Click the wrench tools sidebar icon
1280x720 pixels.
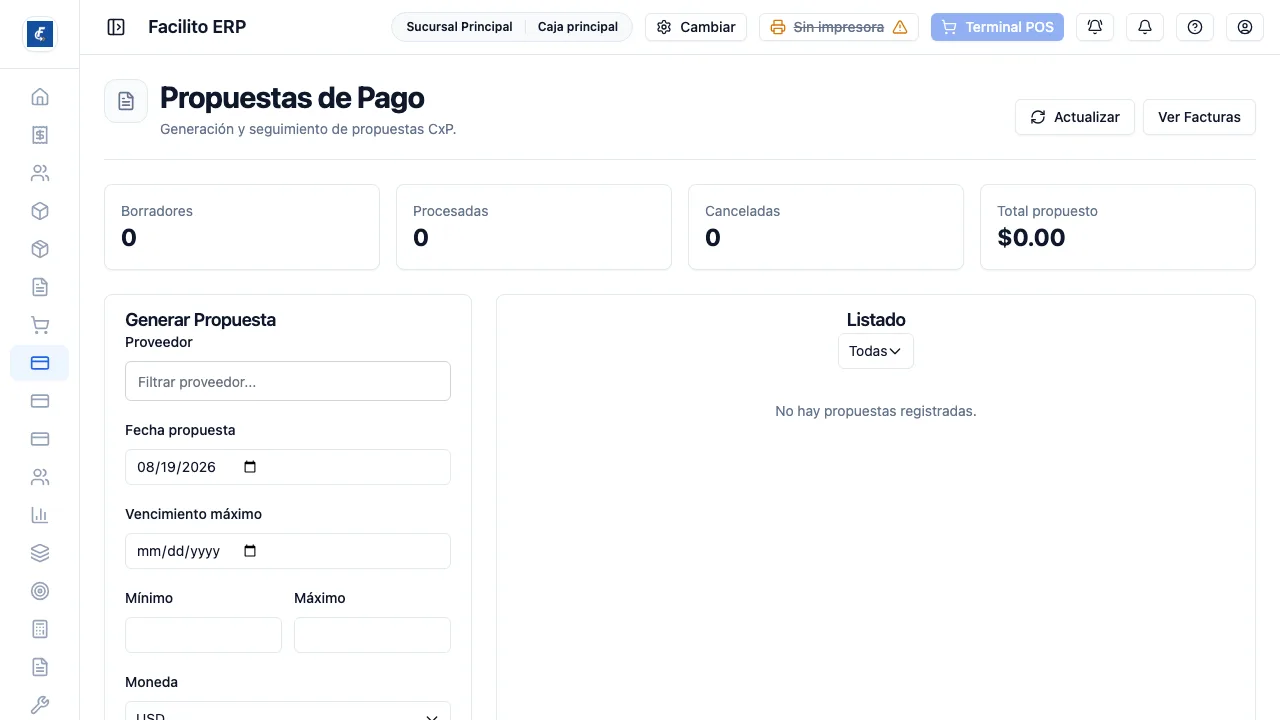[x=40, y=705]
